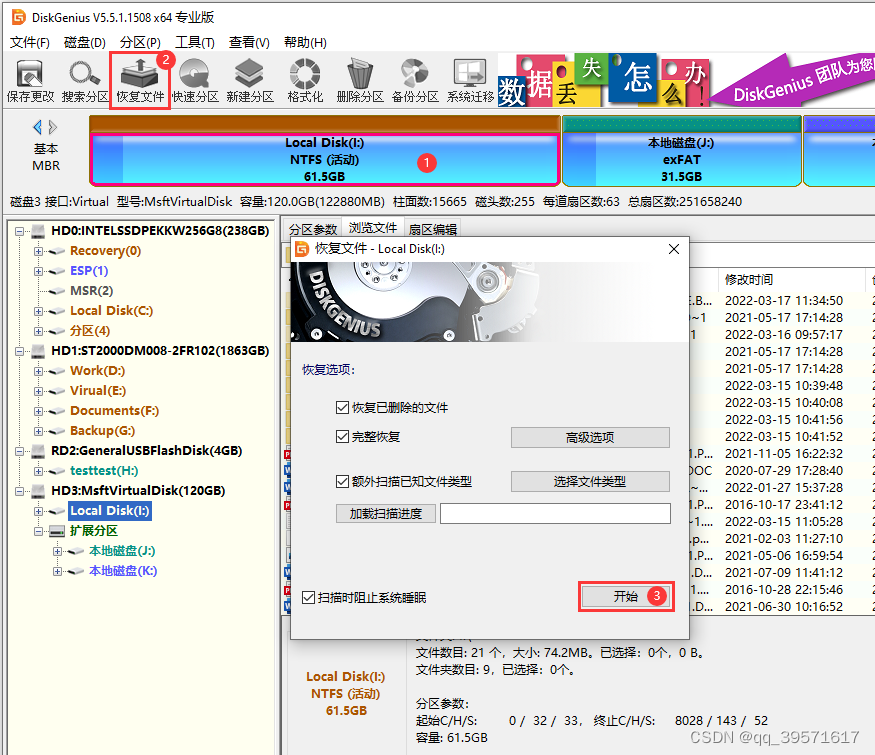Select 本地磁盘(J:) exFAT partition bar
This screenshot has height=755, width=875.
pos(681,160)
